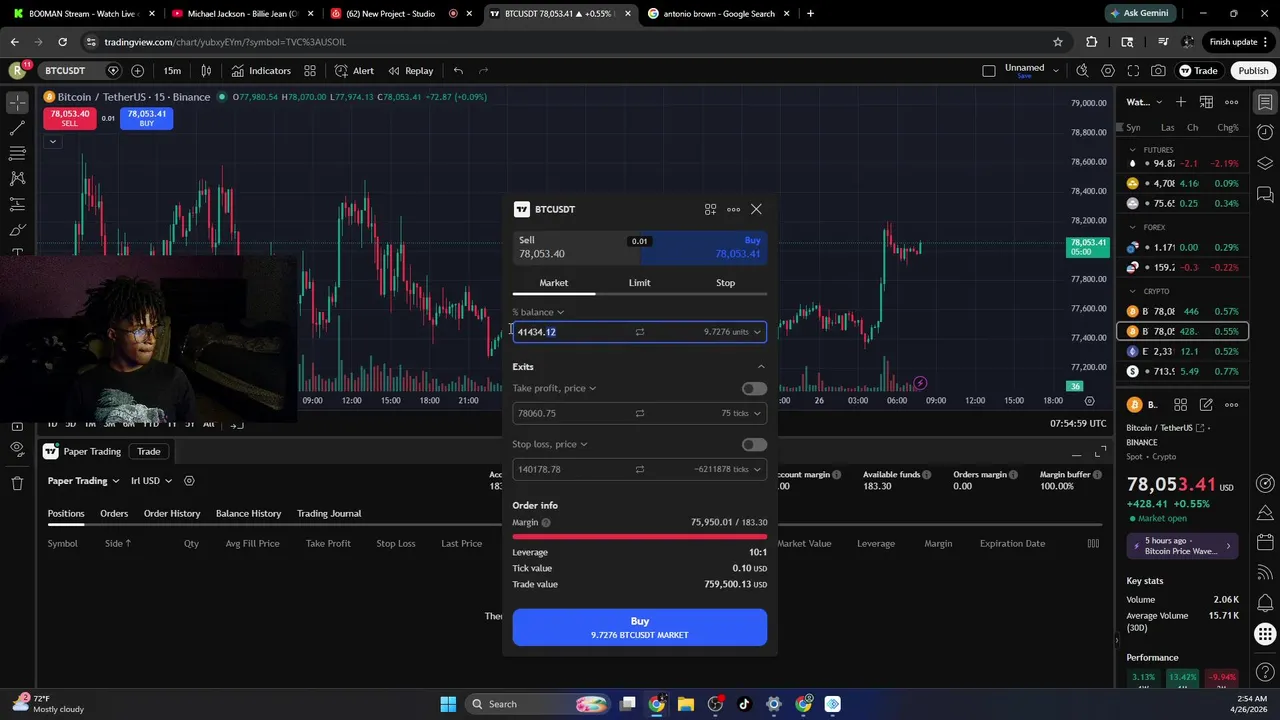Collapse the FUTURES watchlist group
The width and height of the screenshot is (1280, 720).
coord(1132,150)
